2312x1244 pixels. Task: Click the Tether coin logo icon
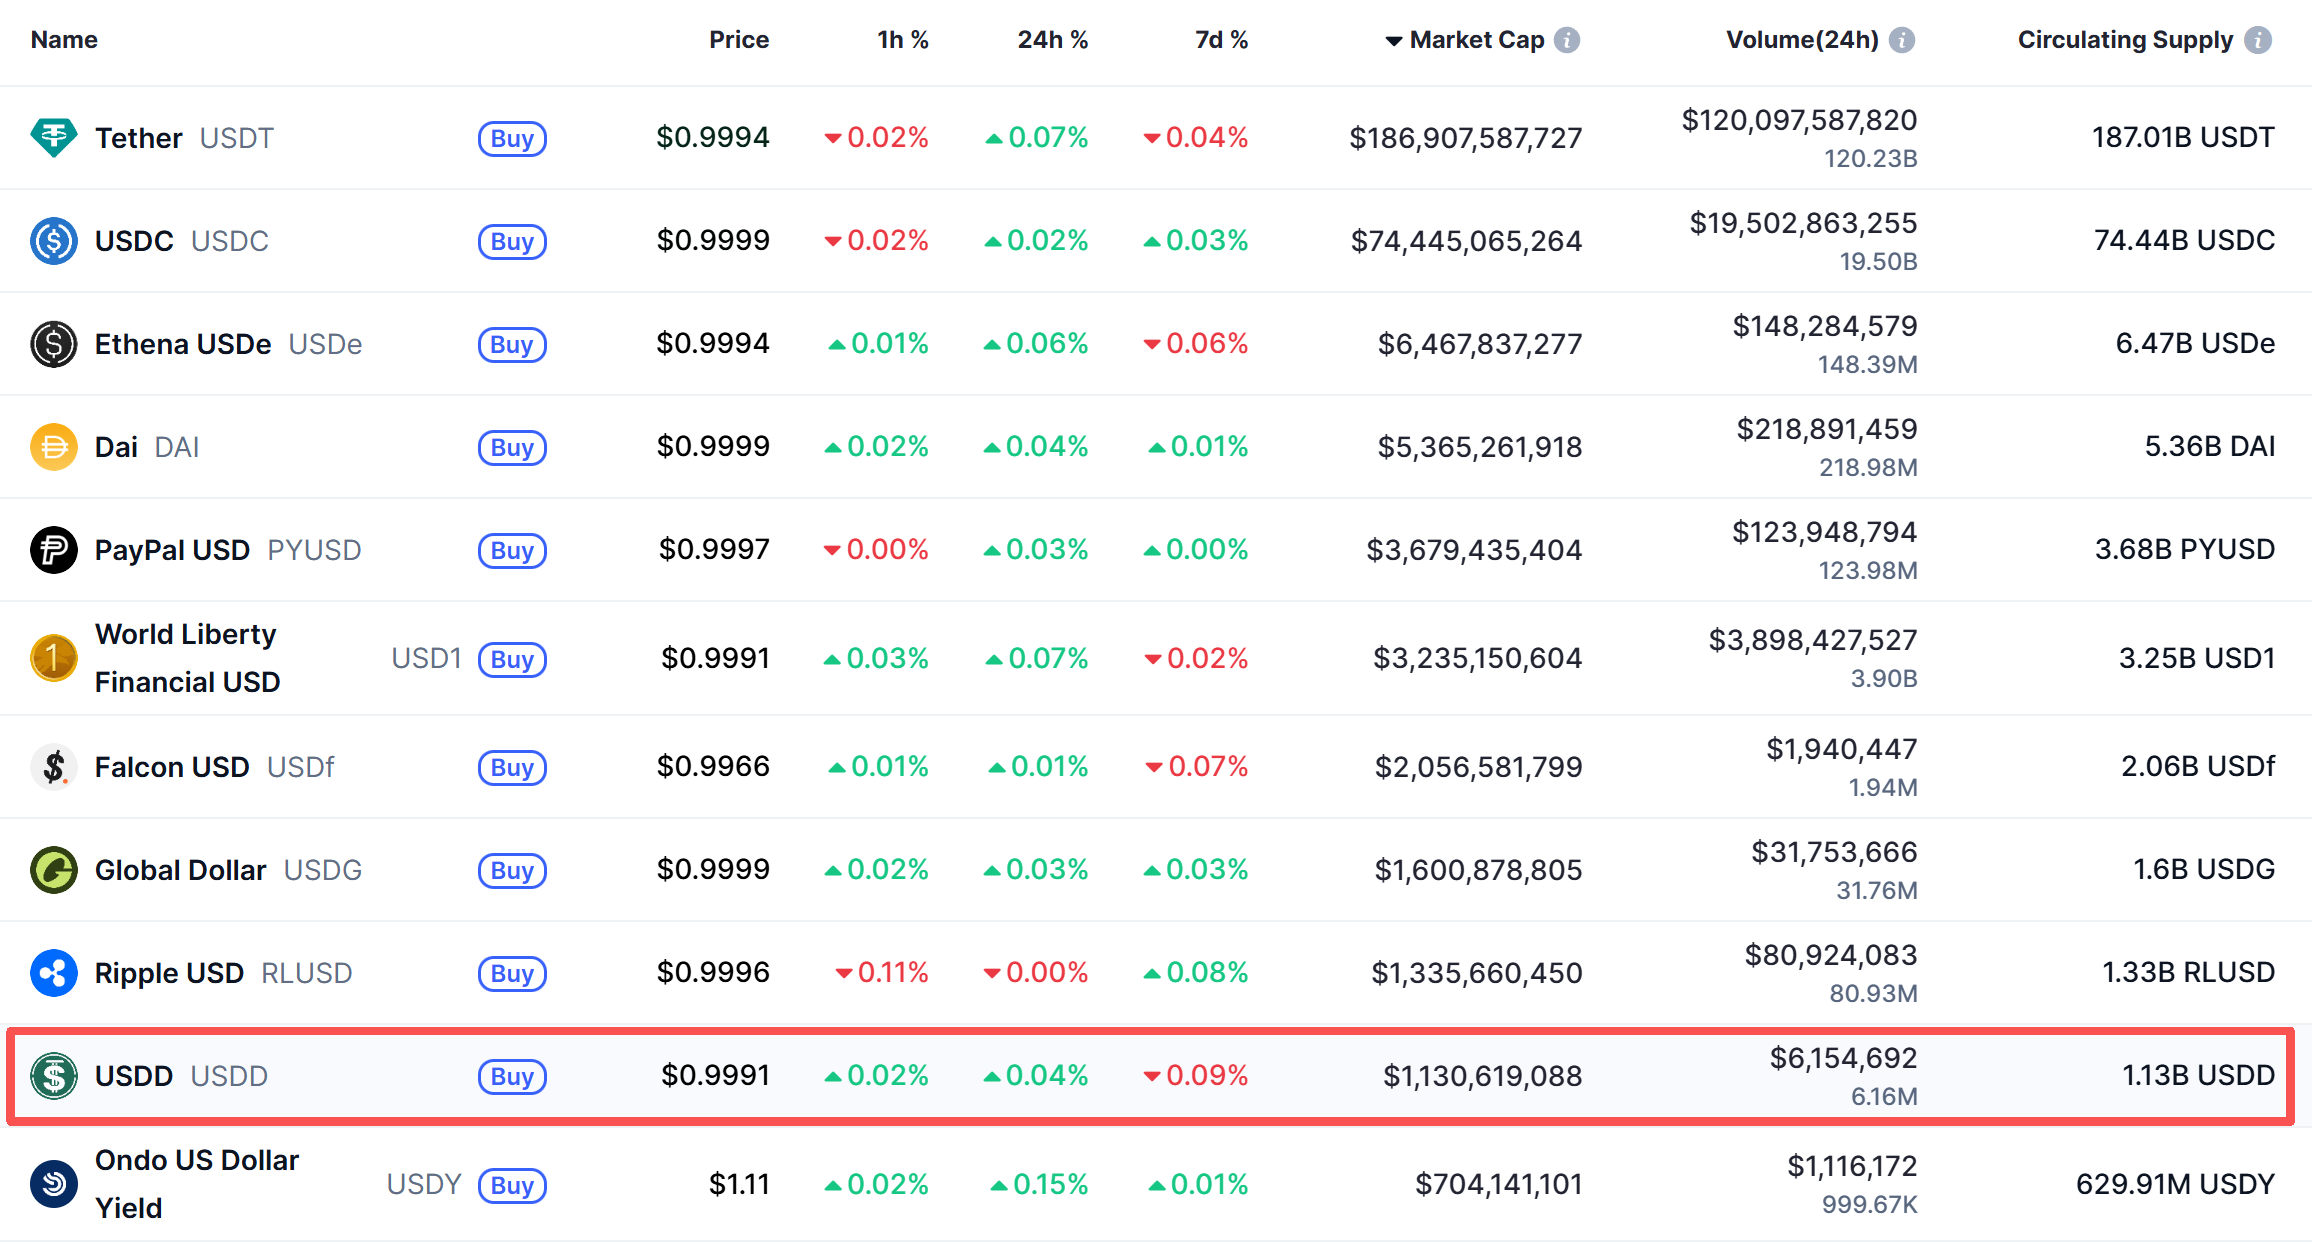pos(54,138)
